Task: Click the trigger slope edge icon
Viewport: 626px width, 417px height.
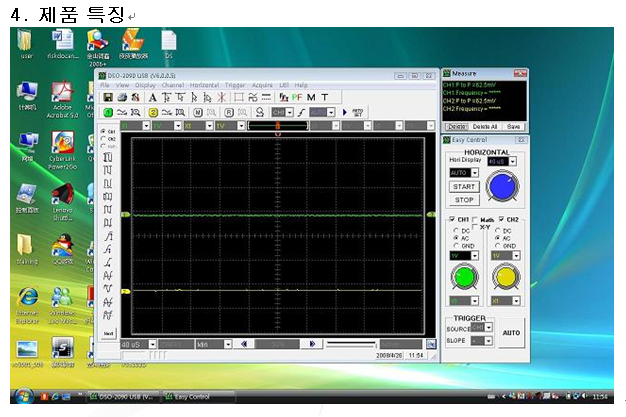Action: pyautogui.click(x=301, y=113)
